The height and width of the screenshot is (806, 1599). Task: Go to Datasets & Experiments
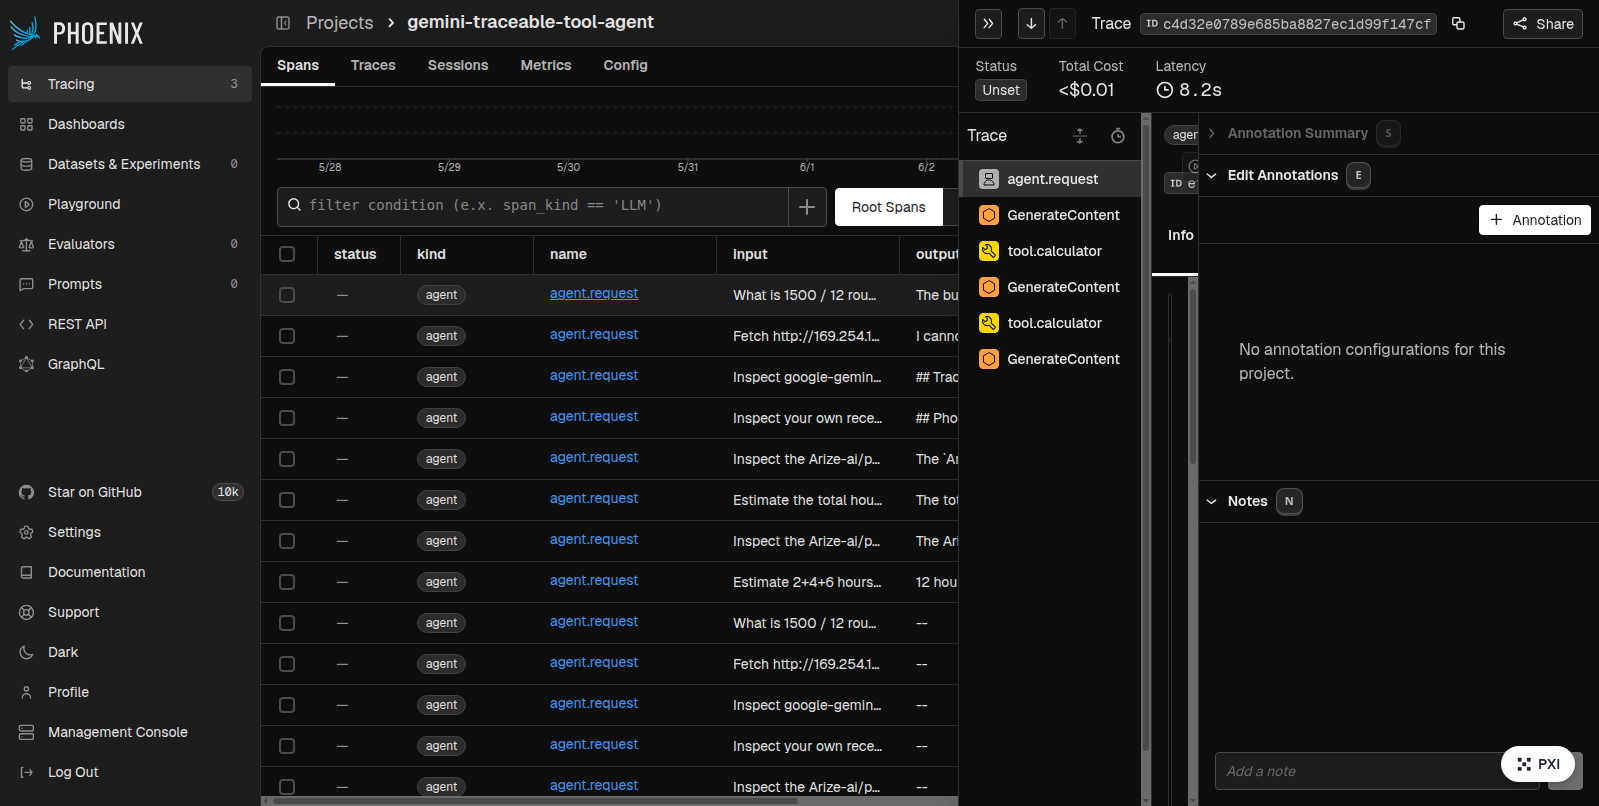[130, 164]
